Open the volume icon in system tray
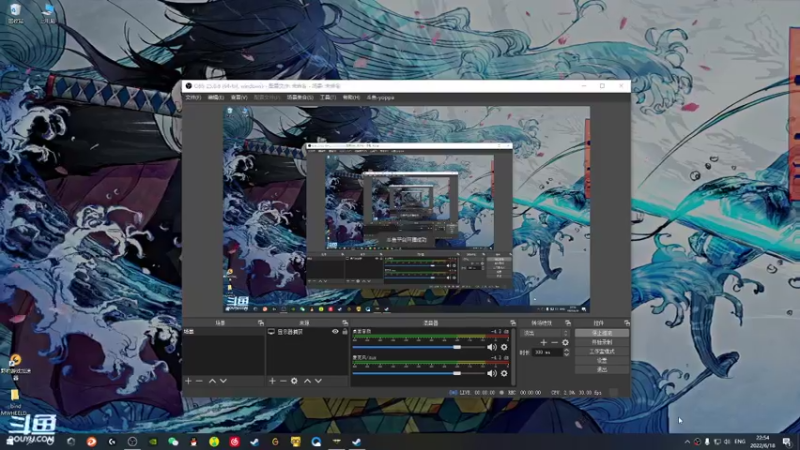The width and height of the screenshot is (800, 450). click(x=727, y=442)
